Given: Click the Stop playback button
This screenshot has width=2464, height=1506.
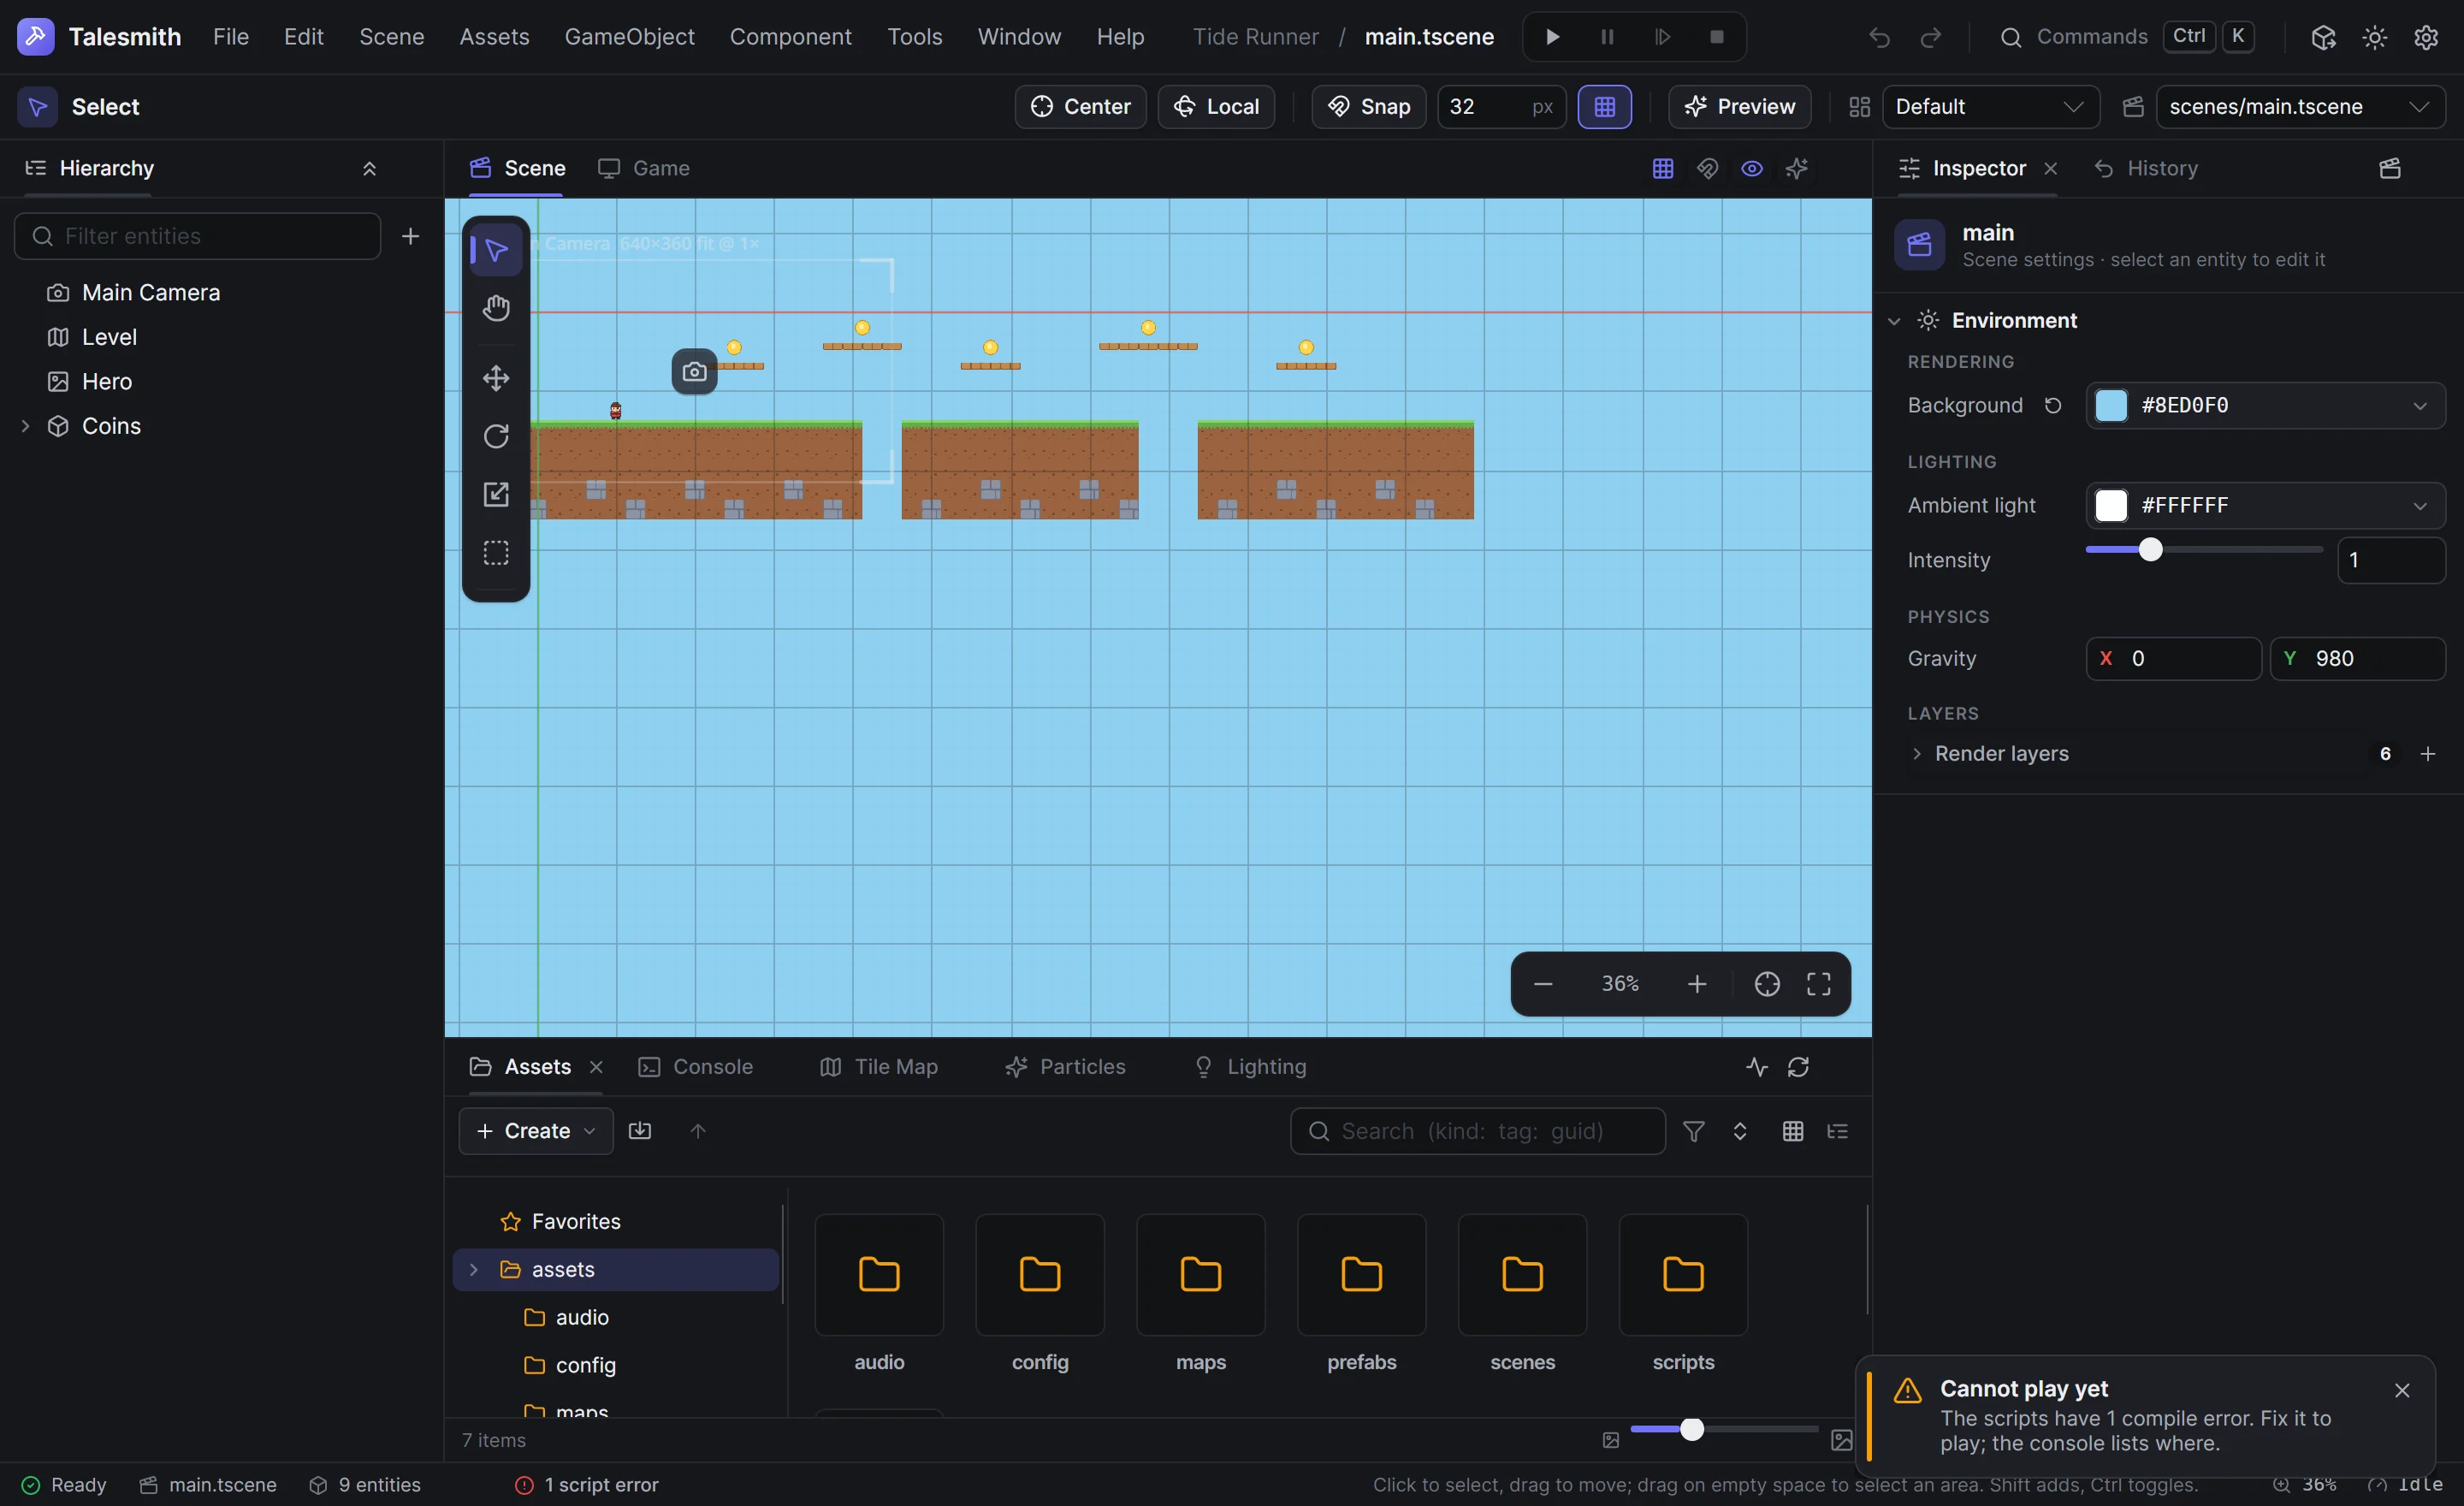Looking at the screenshot, I should point(1716,37).
